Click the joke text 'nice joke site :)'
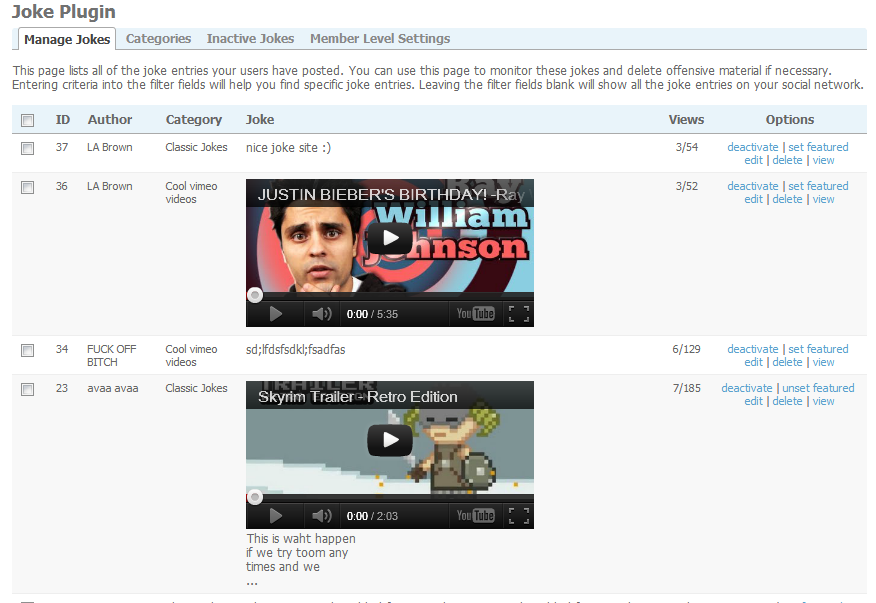The width and height of the screenshot is (876, 603). coord(288,148)
